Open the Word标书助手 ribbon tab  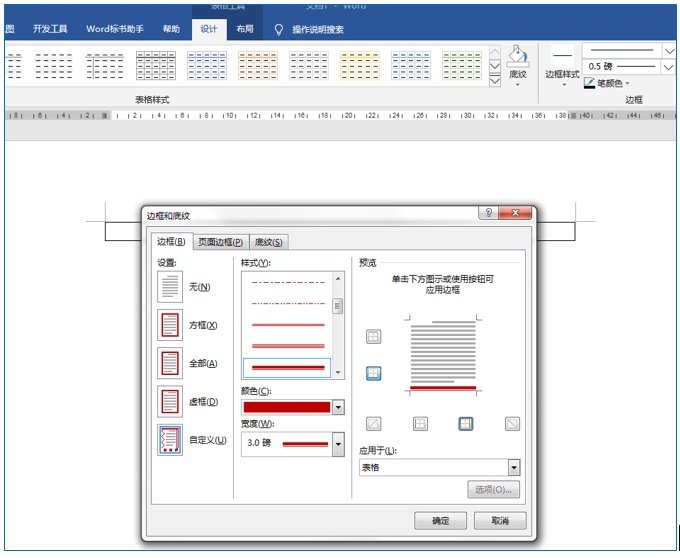[115, 29]
